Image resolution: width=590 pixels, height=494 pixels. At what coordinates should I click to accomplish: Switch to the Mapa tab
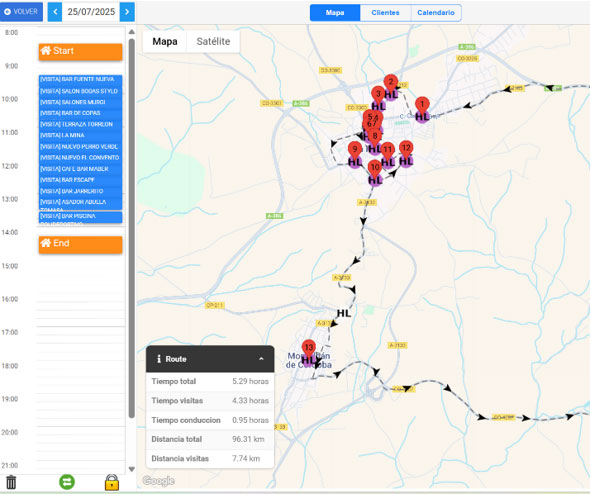pos(335,13)
